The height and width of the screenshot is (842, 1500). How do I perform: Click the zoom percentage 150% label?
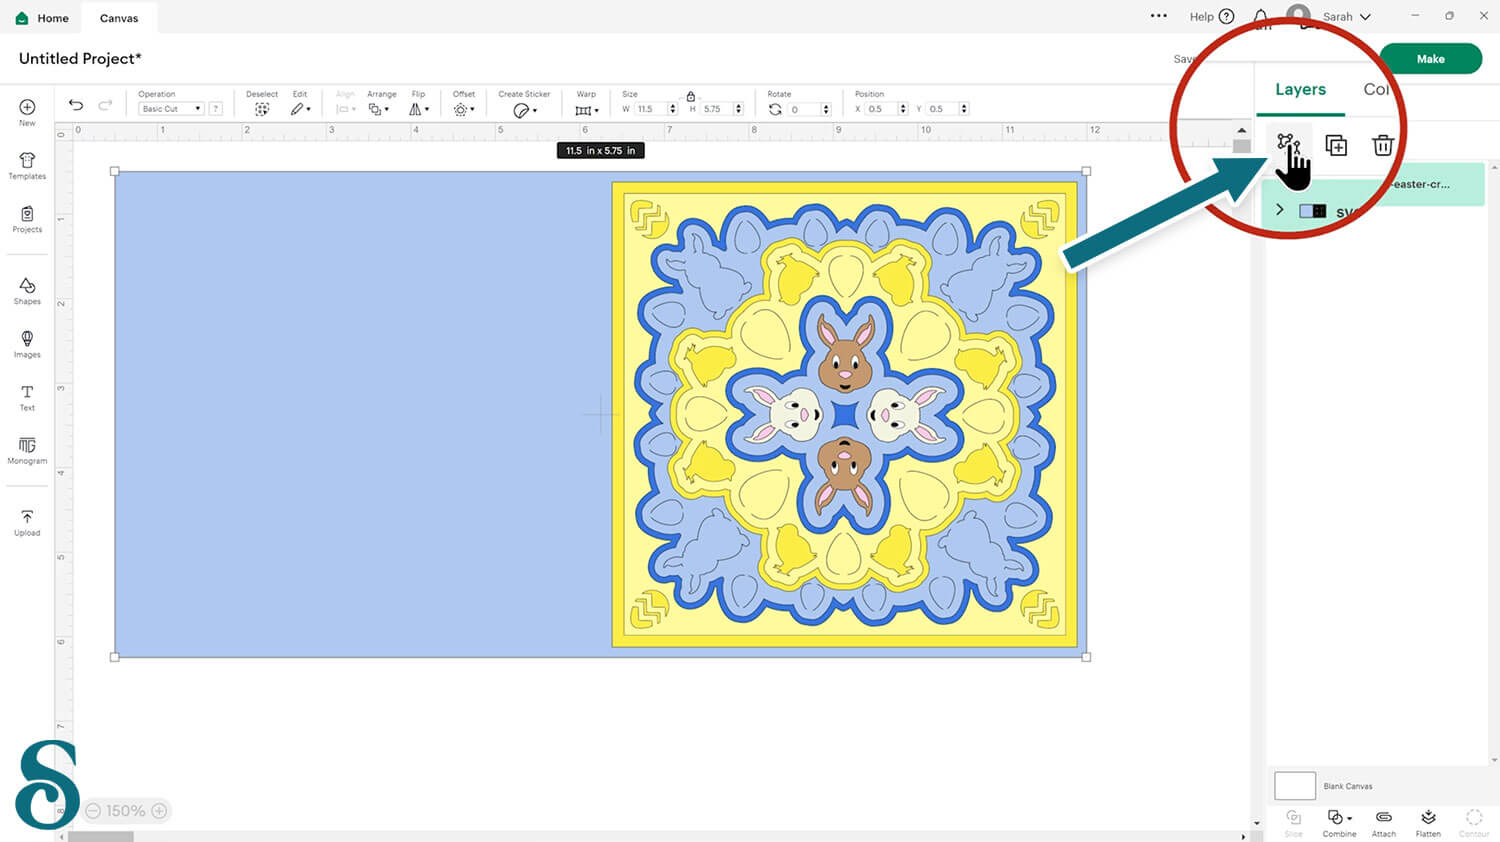click(126, 811)
